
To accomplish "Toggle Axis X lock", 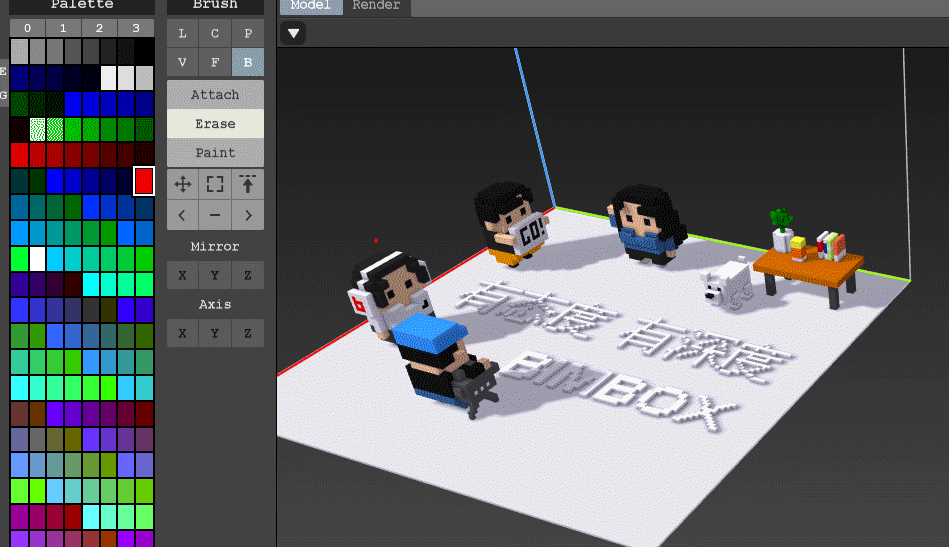I will coord(182,333).
